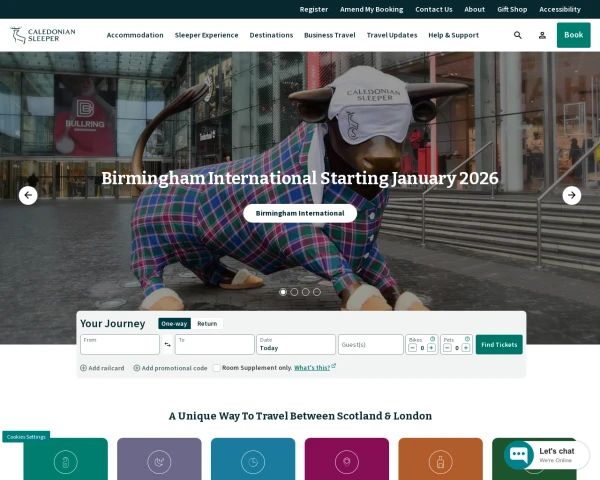Open the orange bottle feature card
Screen dimensions: 600x480
pyautogui.click(x=440, y=459)
